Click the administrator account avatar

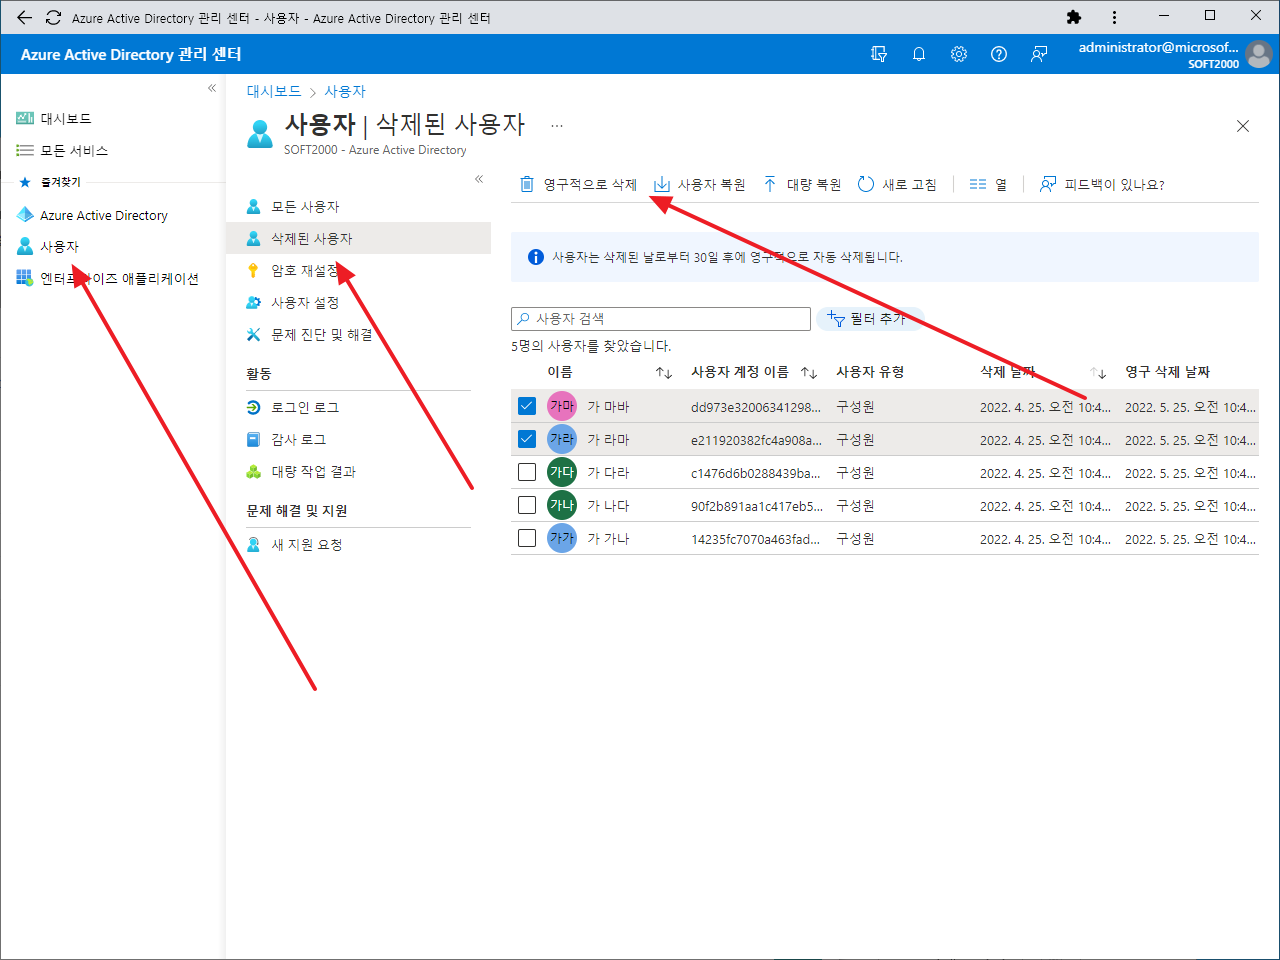pyautogui.click(x=1259, y=54)
